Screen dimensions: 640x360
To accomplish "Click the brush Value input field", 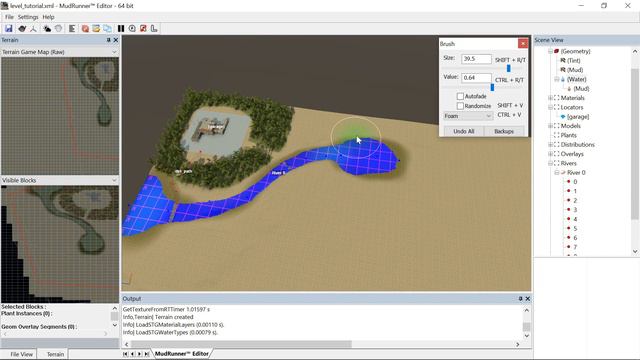I will coord(476,78).
